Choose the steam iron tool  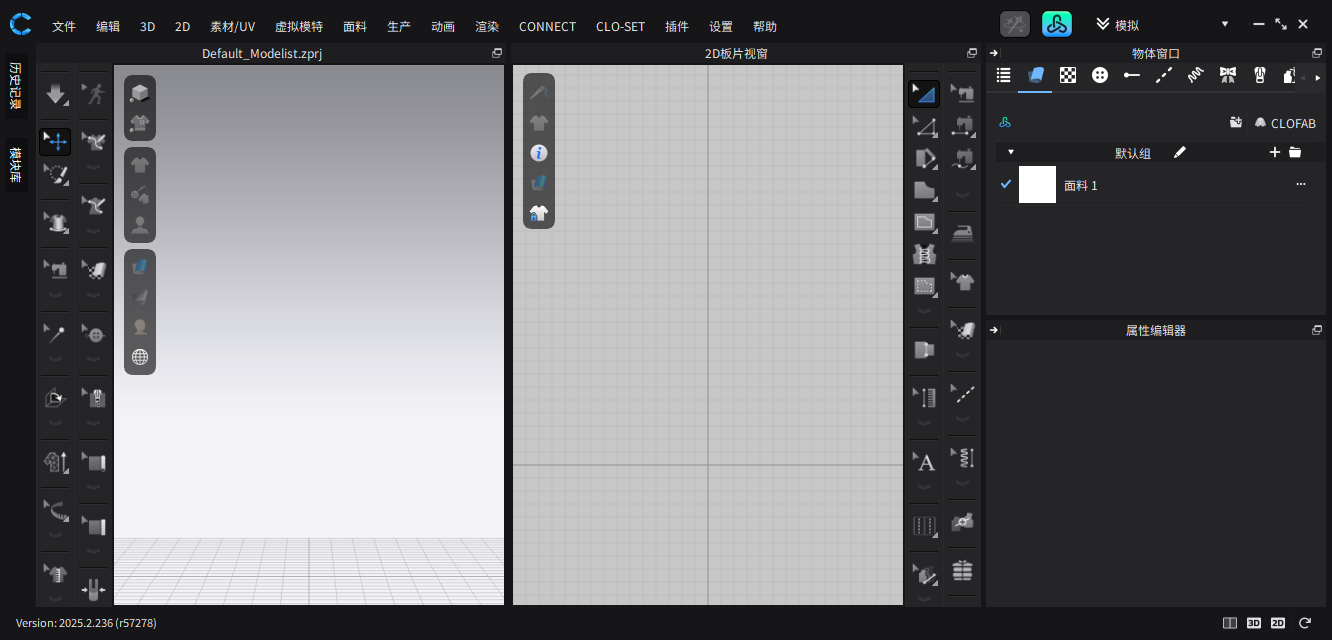click(x=962, y=233)
